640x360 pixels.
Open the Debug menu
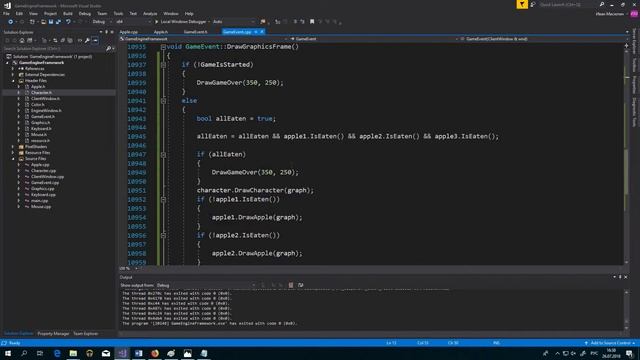(84, 13)
